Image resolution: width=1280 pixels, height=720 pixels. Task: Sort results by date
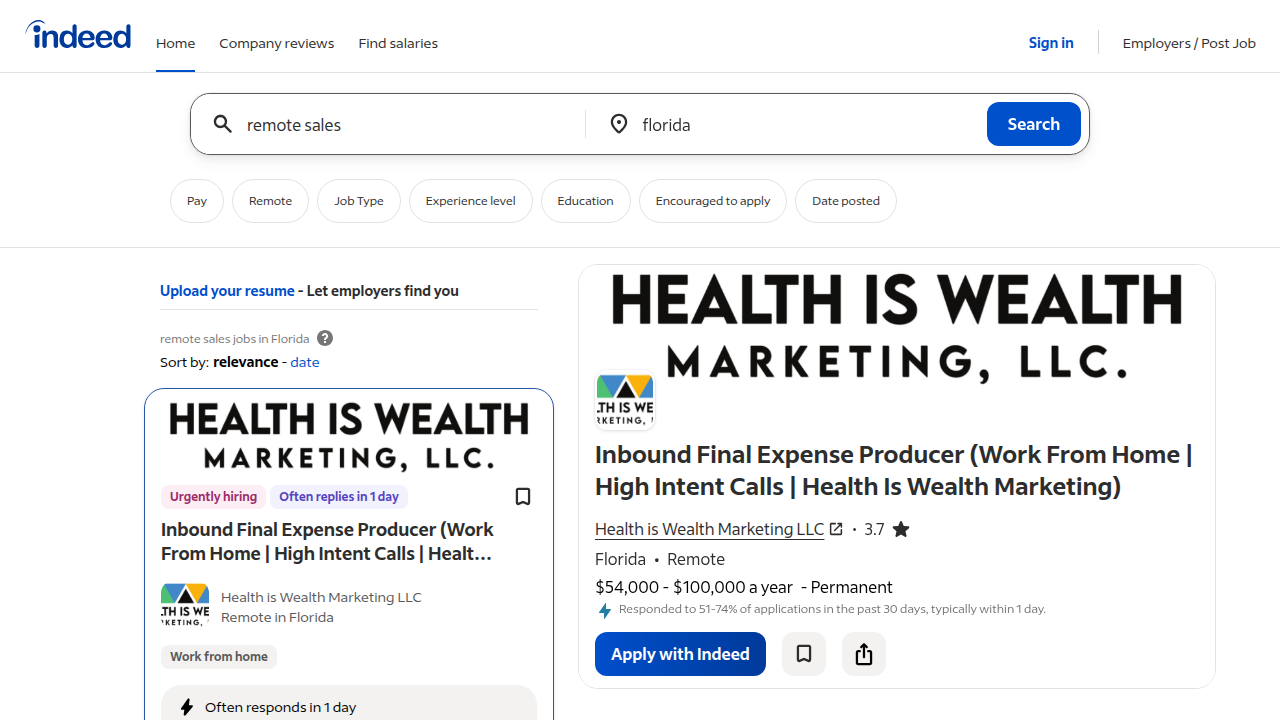305,362
